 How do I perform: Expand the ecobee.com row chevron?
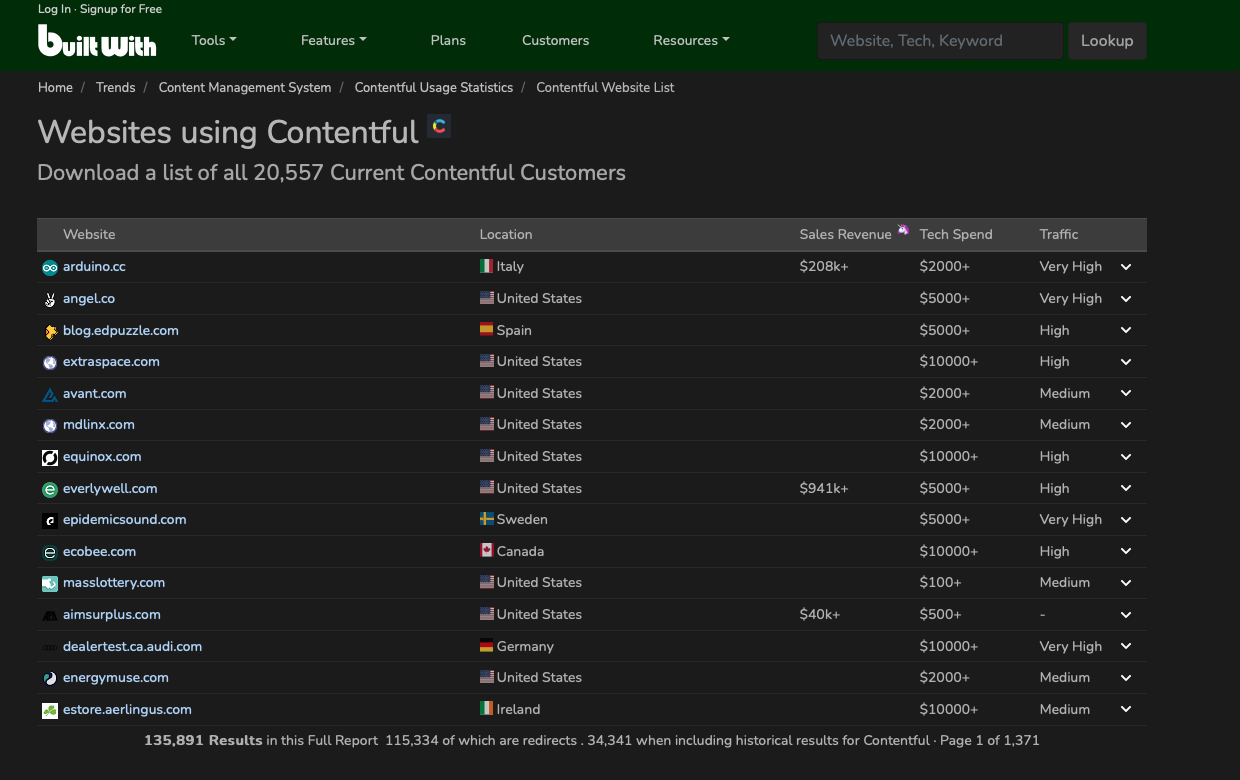pyautogui.click(x=1126, y=551)
